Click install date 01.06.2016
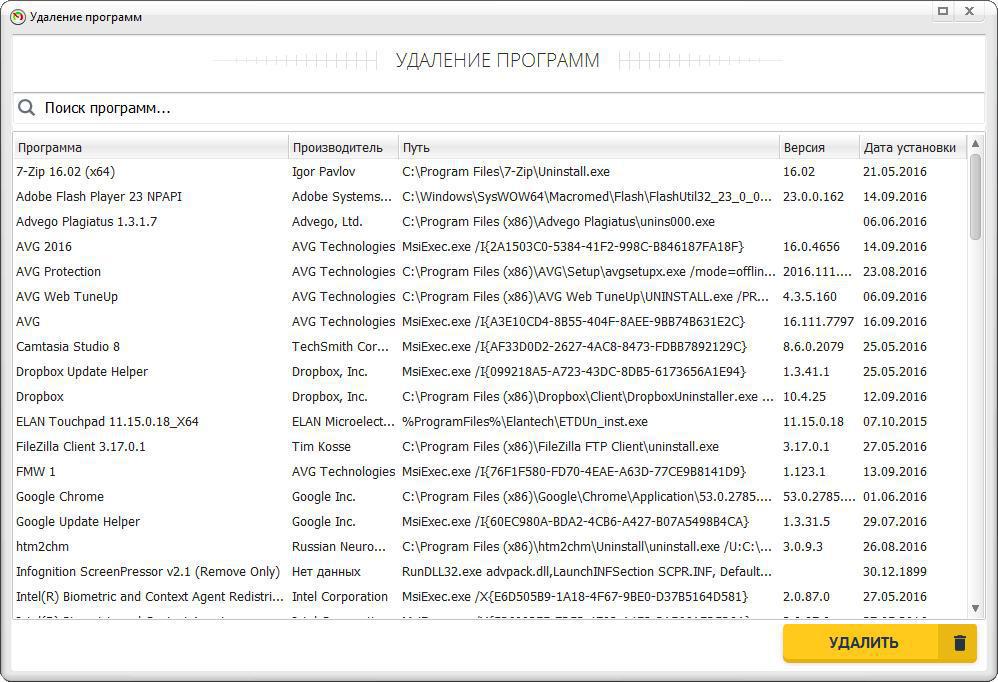Image resolution: width=998 pixels, height=682 pixels. click(x=894, y=497)
